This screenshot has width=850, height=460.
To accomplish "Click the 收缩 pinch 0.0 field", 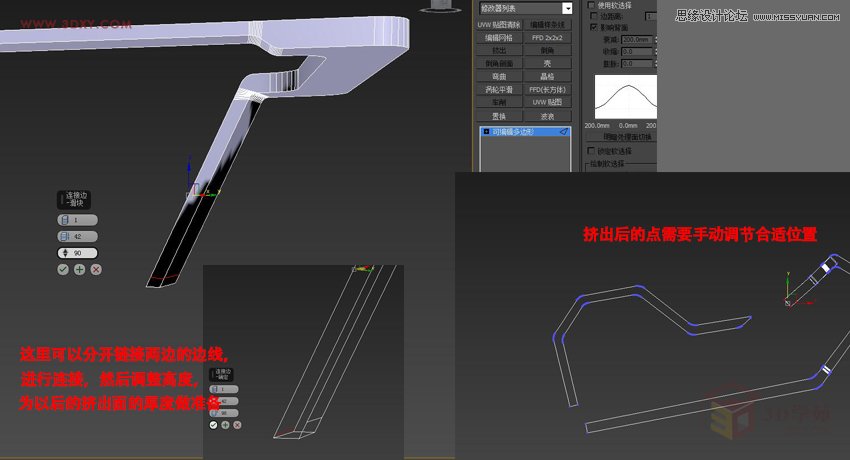I will (637, 51).
